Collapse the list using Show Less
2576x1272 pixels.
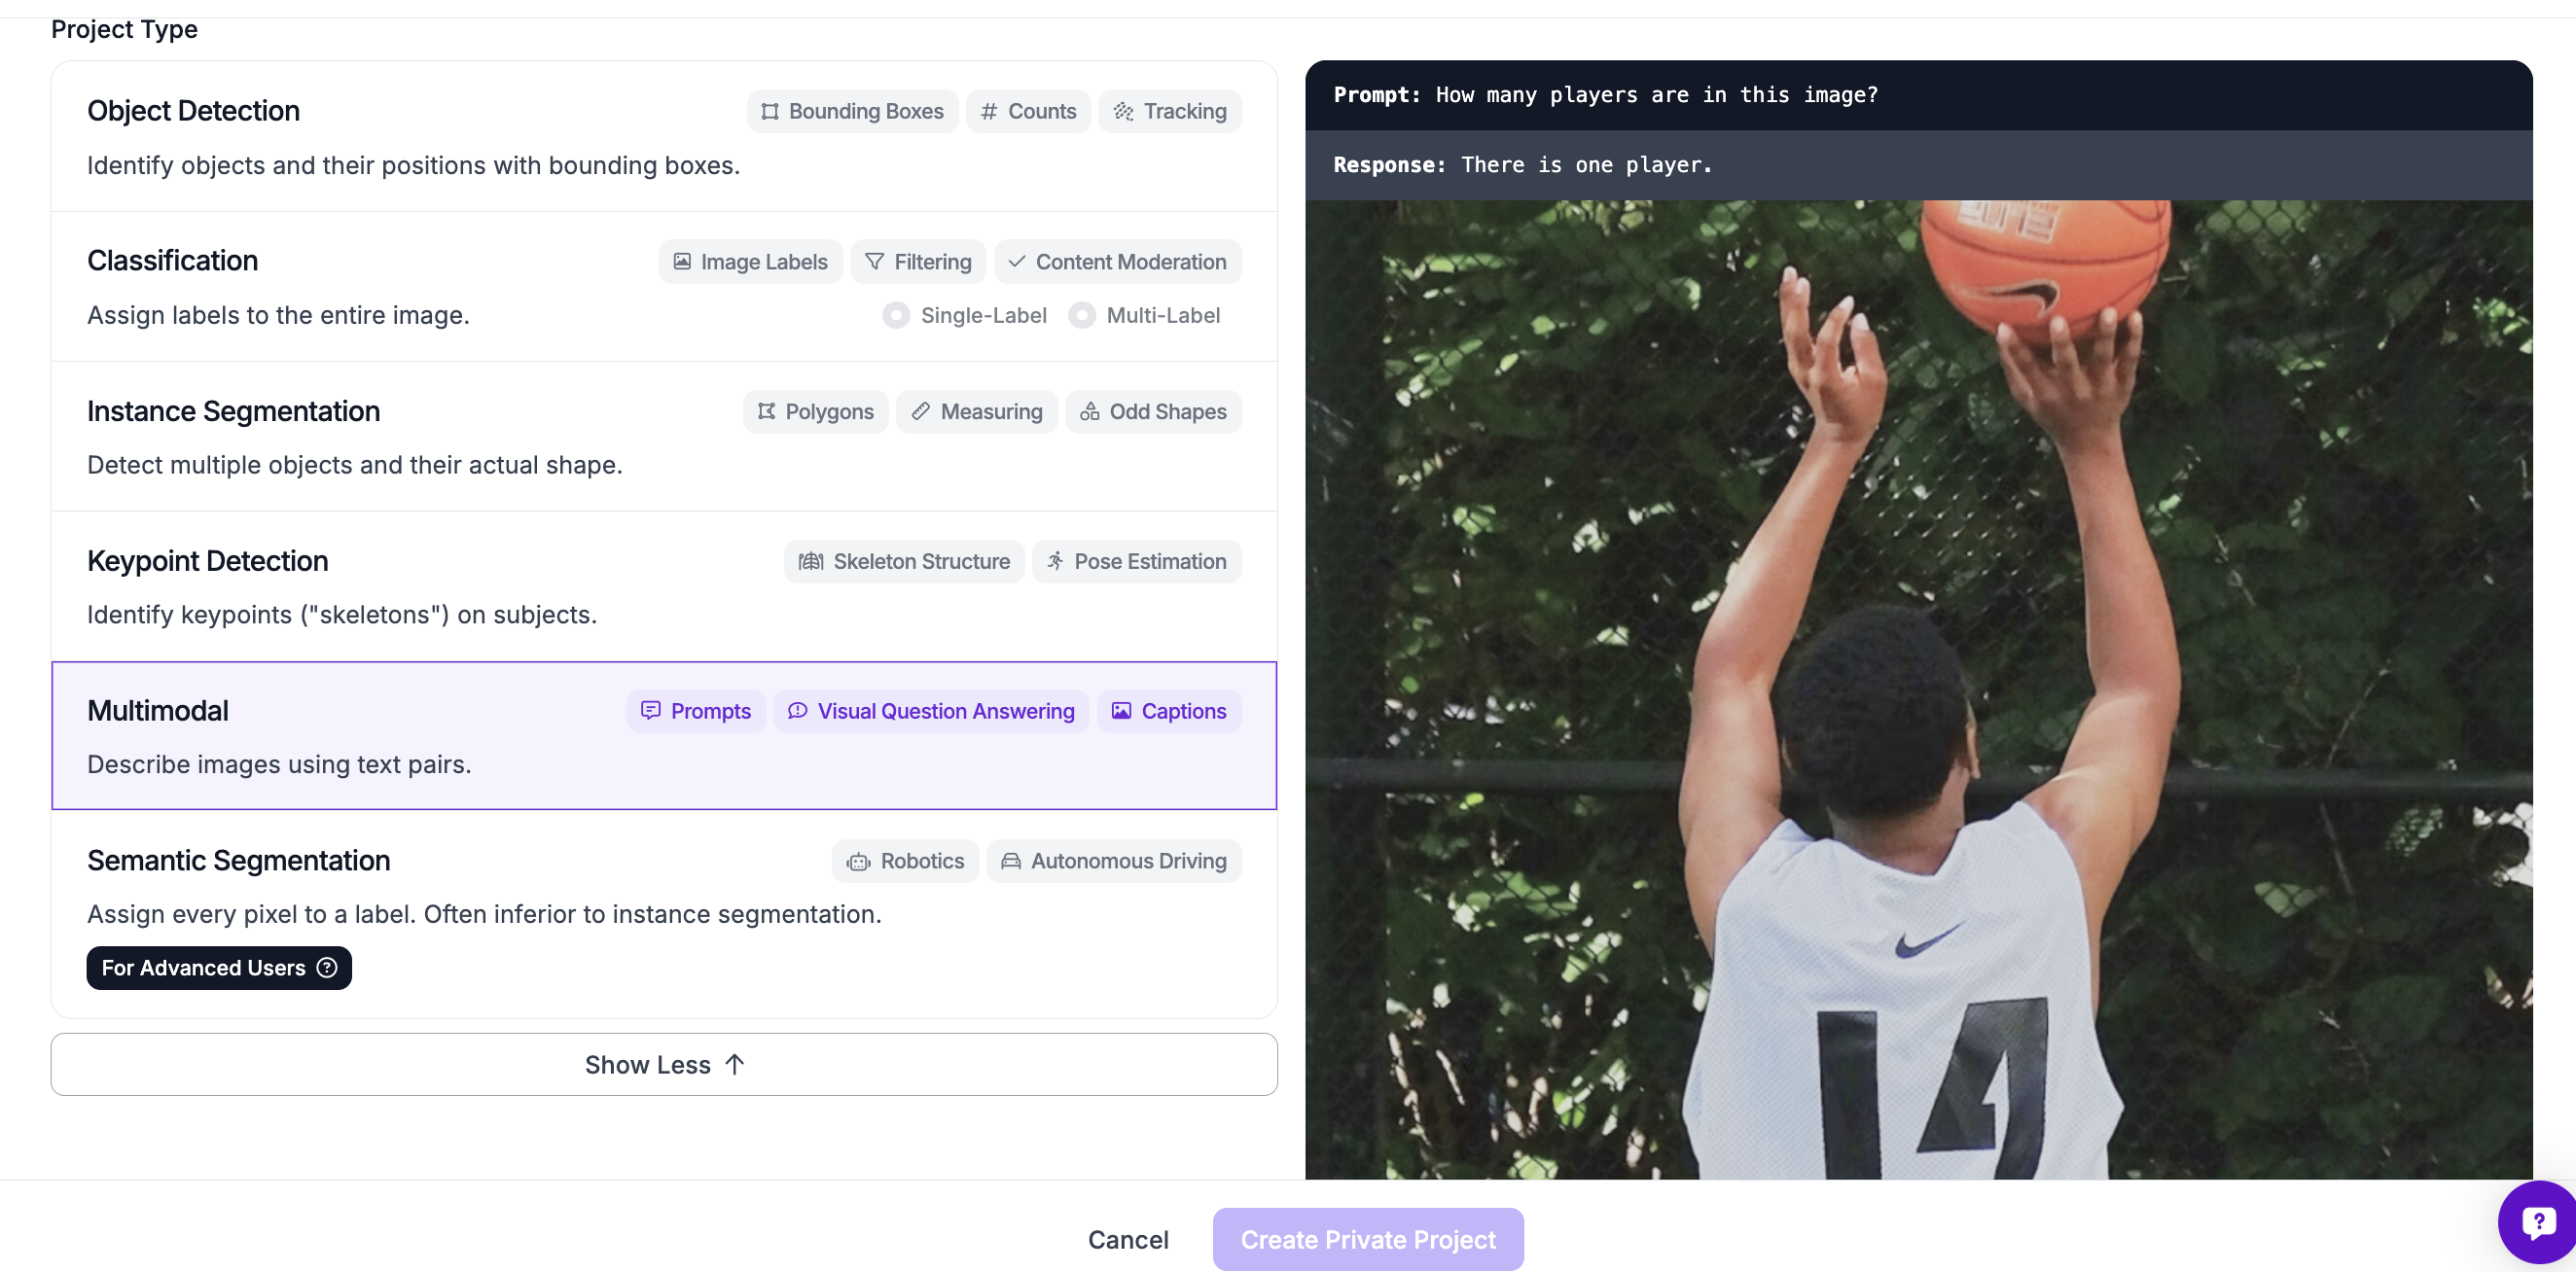click(664, 1064)
